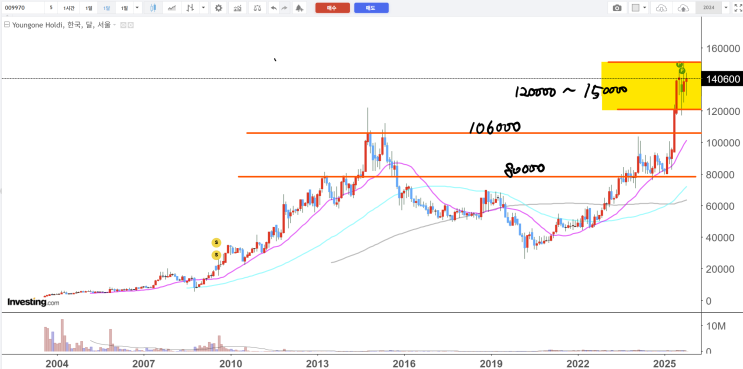
Task: Select the 5 minute interval button
Action: point(51,8)
